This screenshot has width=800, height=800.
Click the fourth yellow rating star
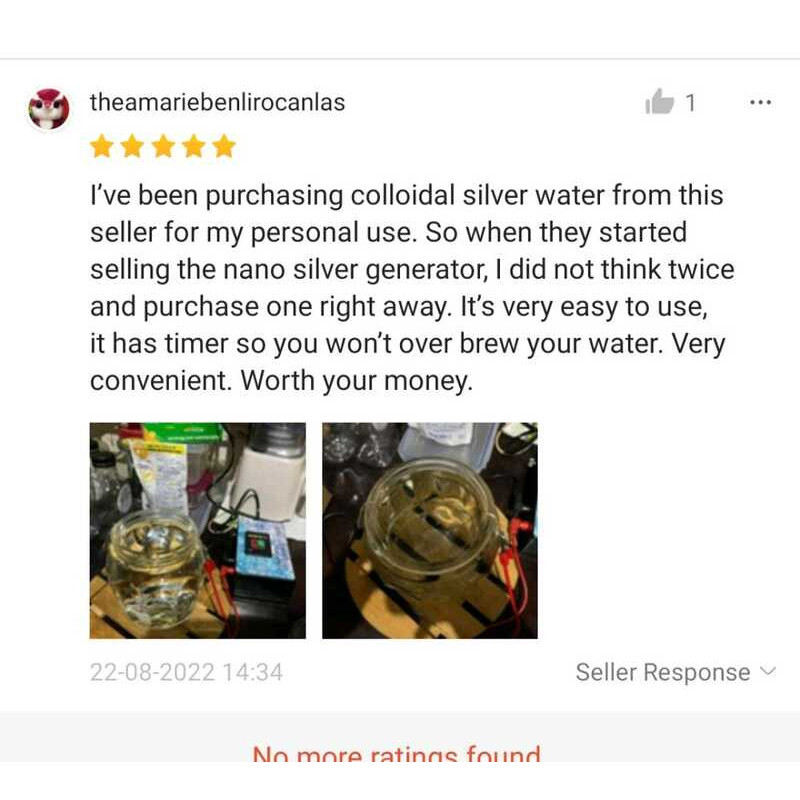[194, 146]
